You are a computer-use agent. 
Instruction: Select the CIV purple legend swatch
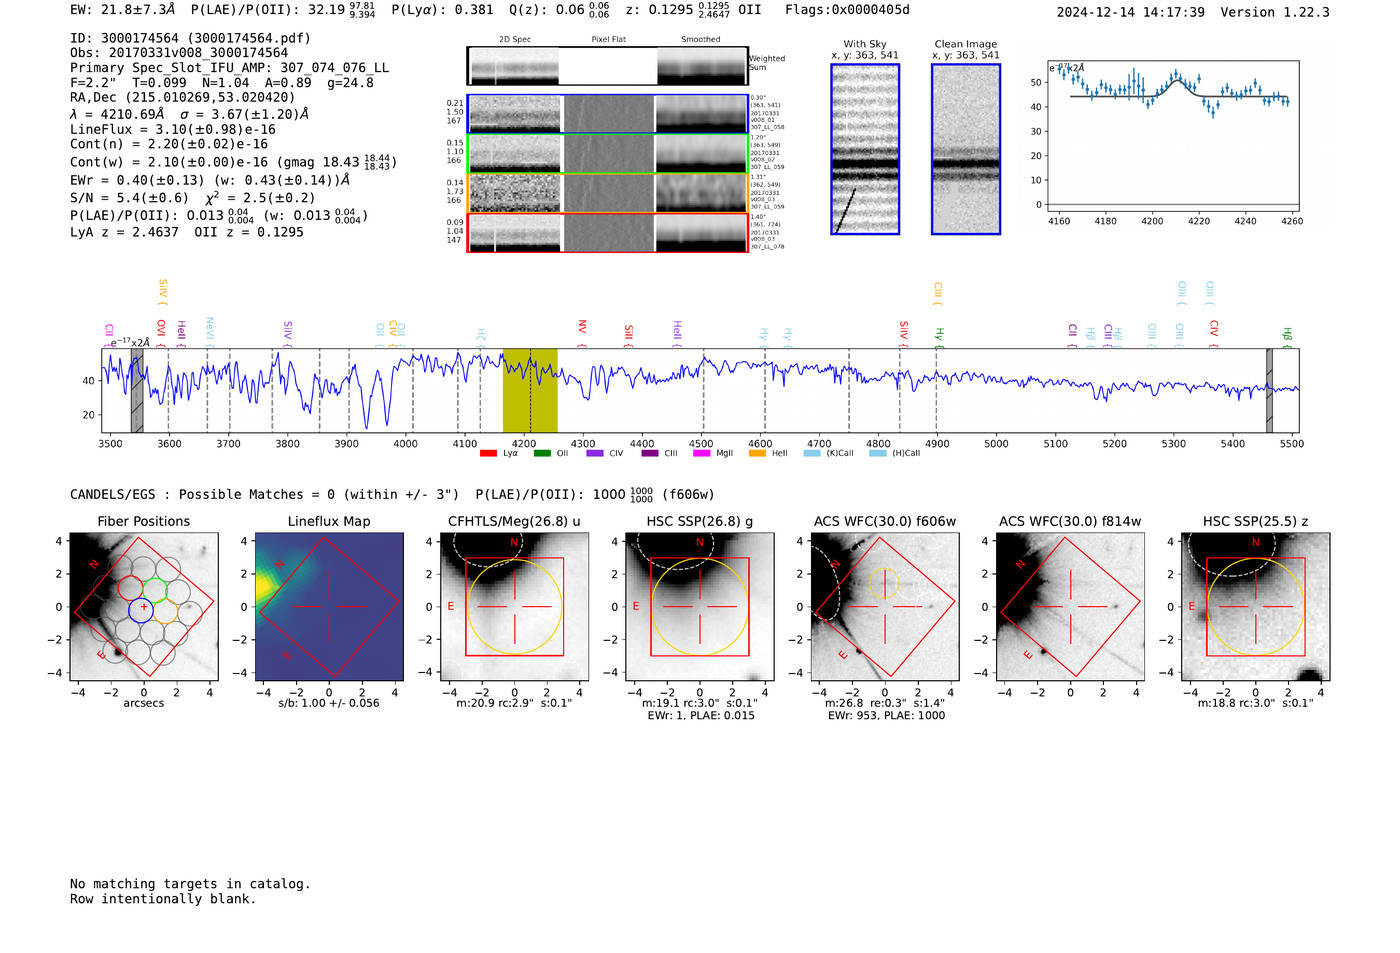click(595, 454)
